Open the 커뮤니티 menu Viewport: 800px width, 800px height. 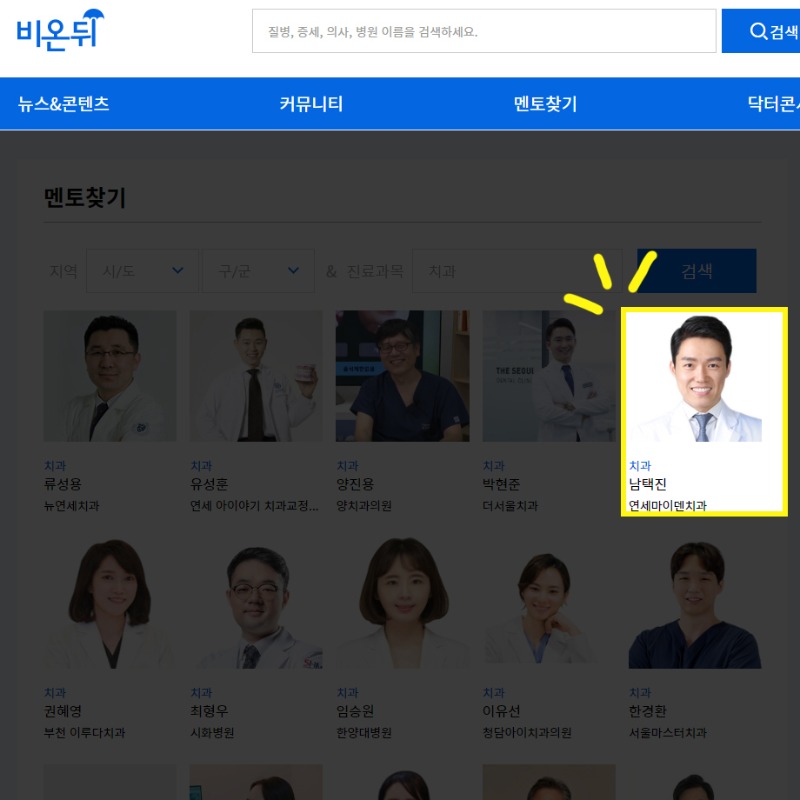click(311, 104)
